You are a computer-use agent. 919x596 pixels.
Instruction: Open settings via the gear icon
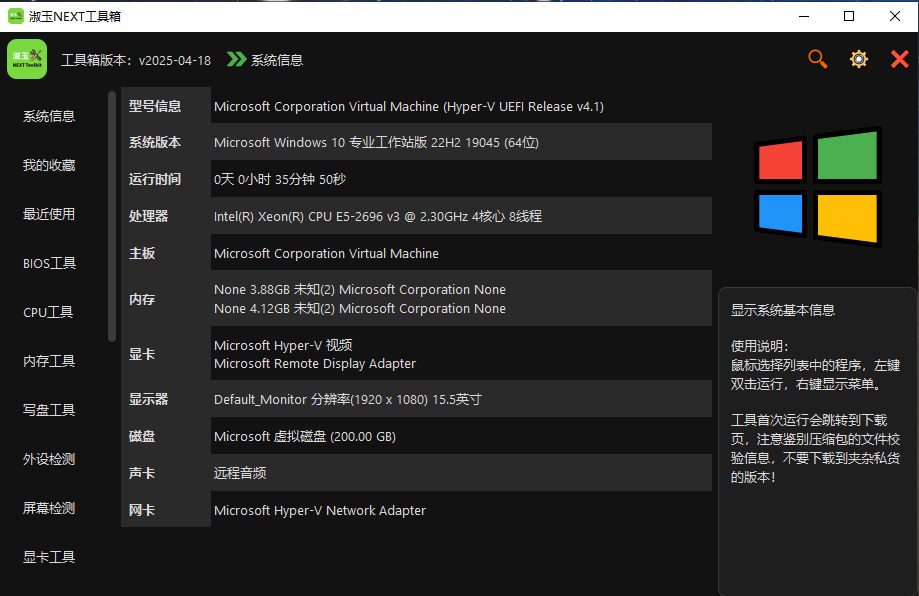tap(858, 59)
